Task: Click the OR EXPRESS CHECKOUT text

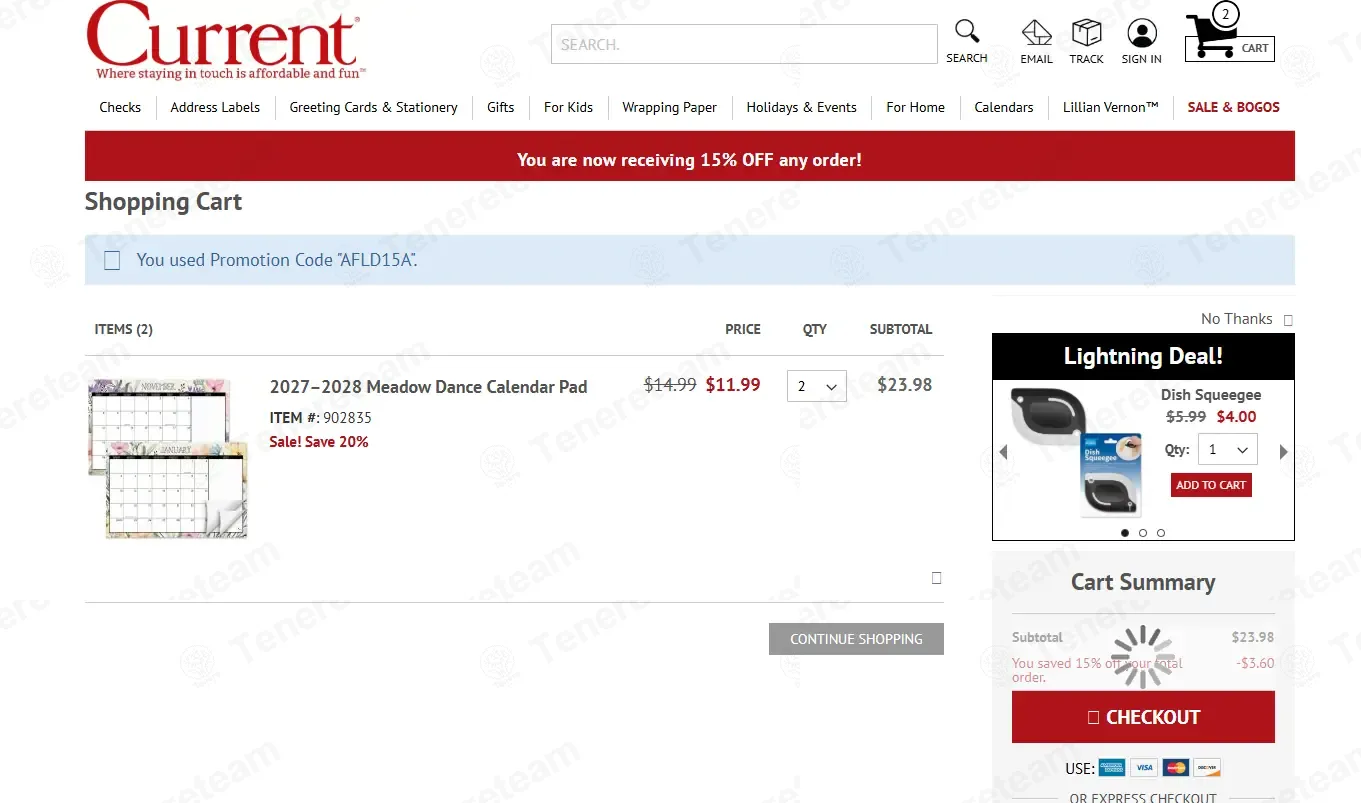Action: (1143, 798)
